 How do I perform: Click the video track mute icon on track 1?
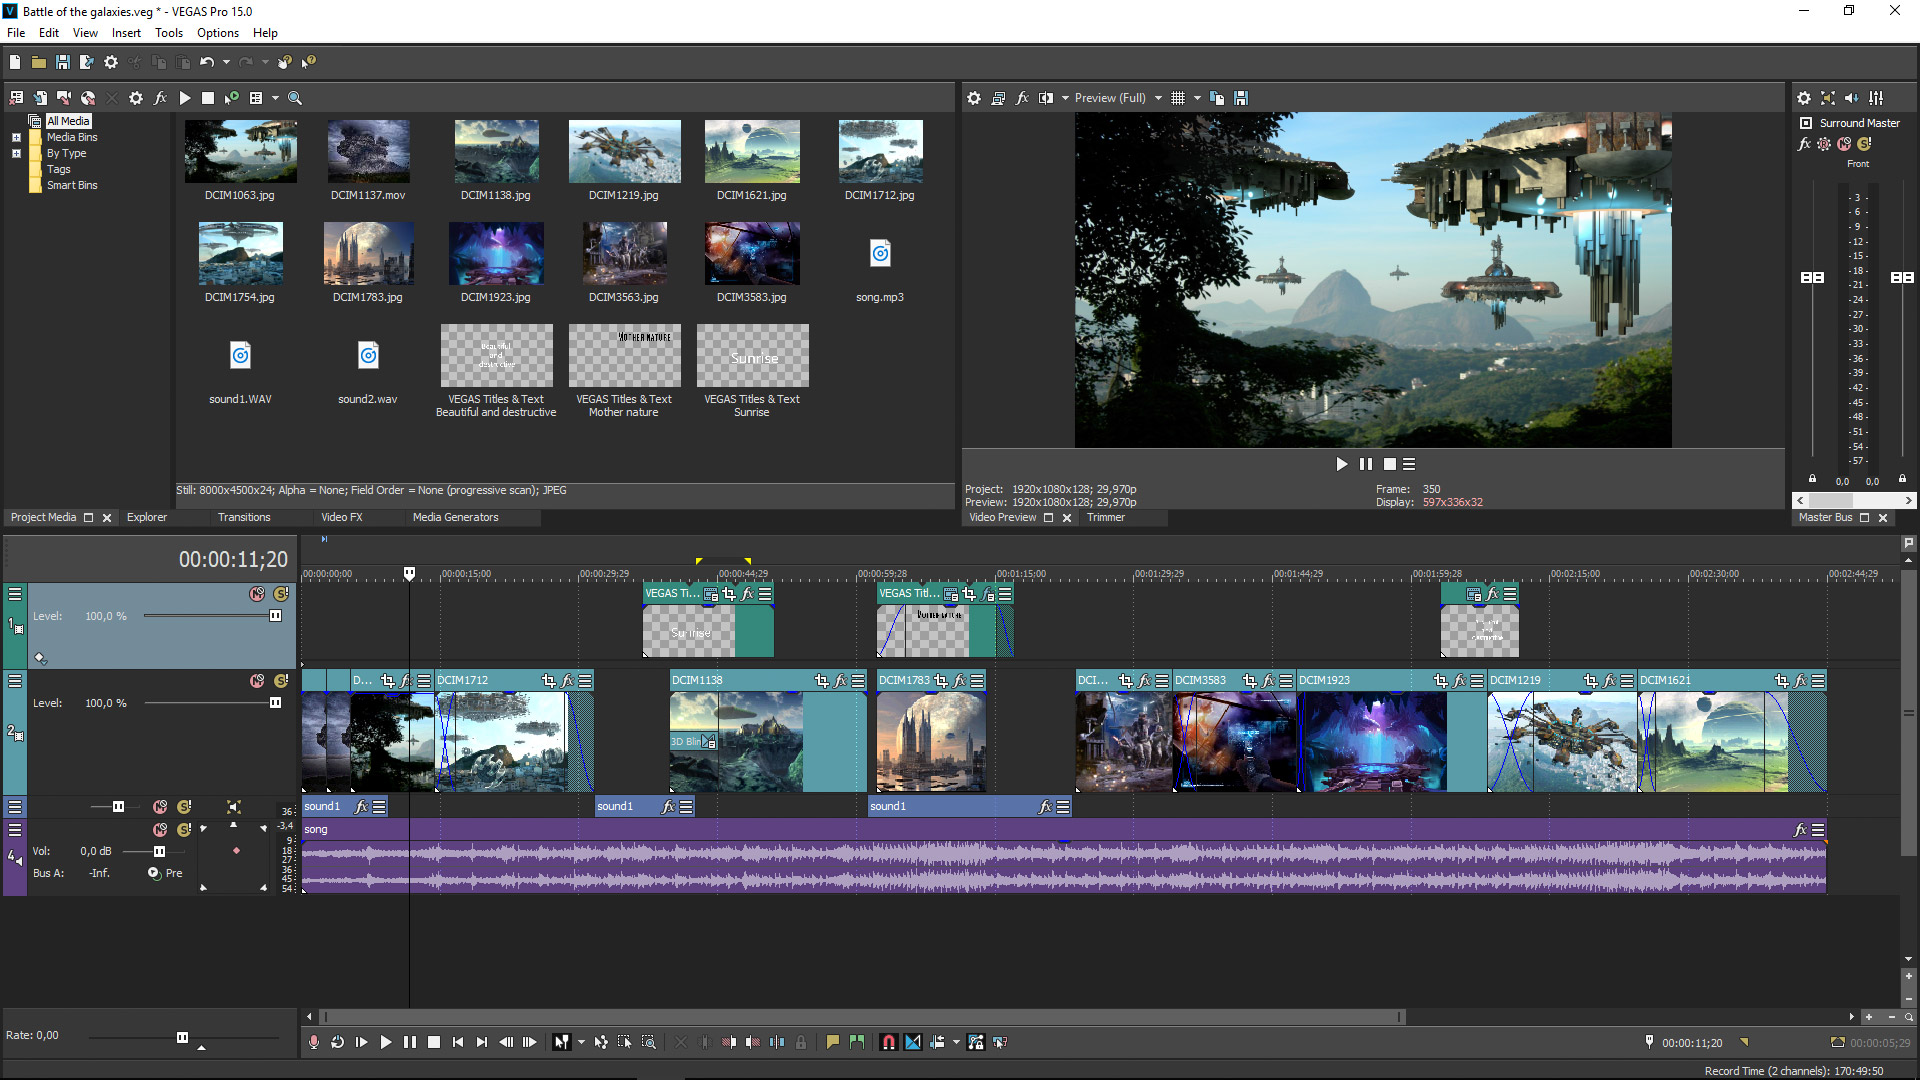(x=257, y=593)
